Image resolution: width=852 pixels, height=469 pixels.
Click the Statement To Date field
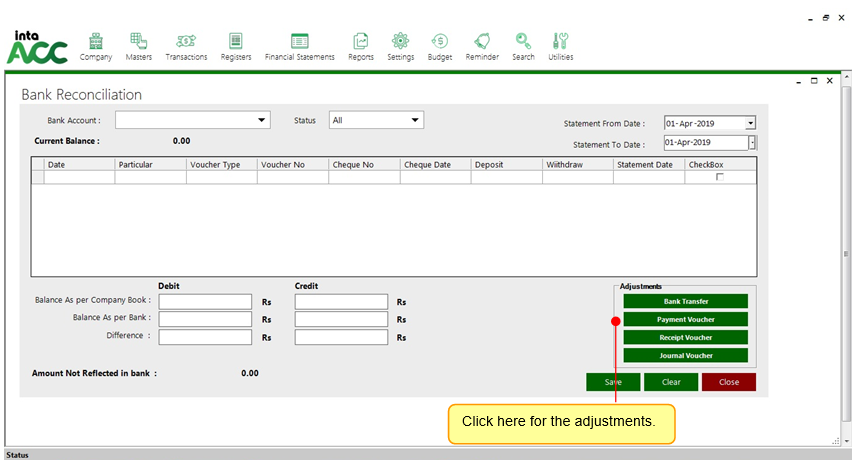pos(704,143)
